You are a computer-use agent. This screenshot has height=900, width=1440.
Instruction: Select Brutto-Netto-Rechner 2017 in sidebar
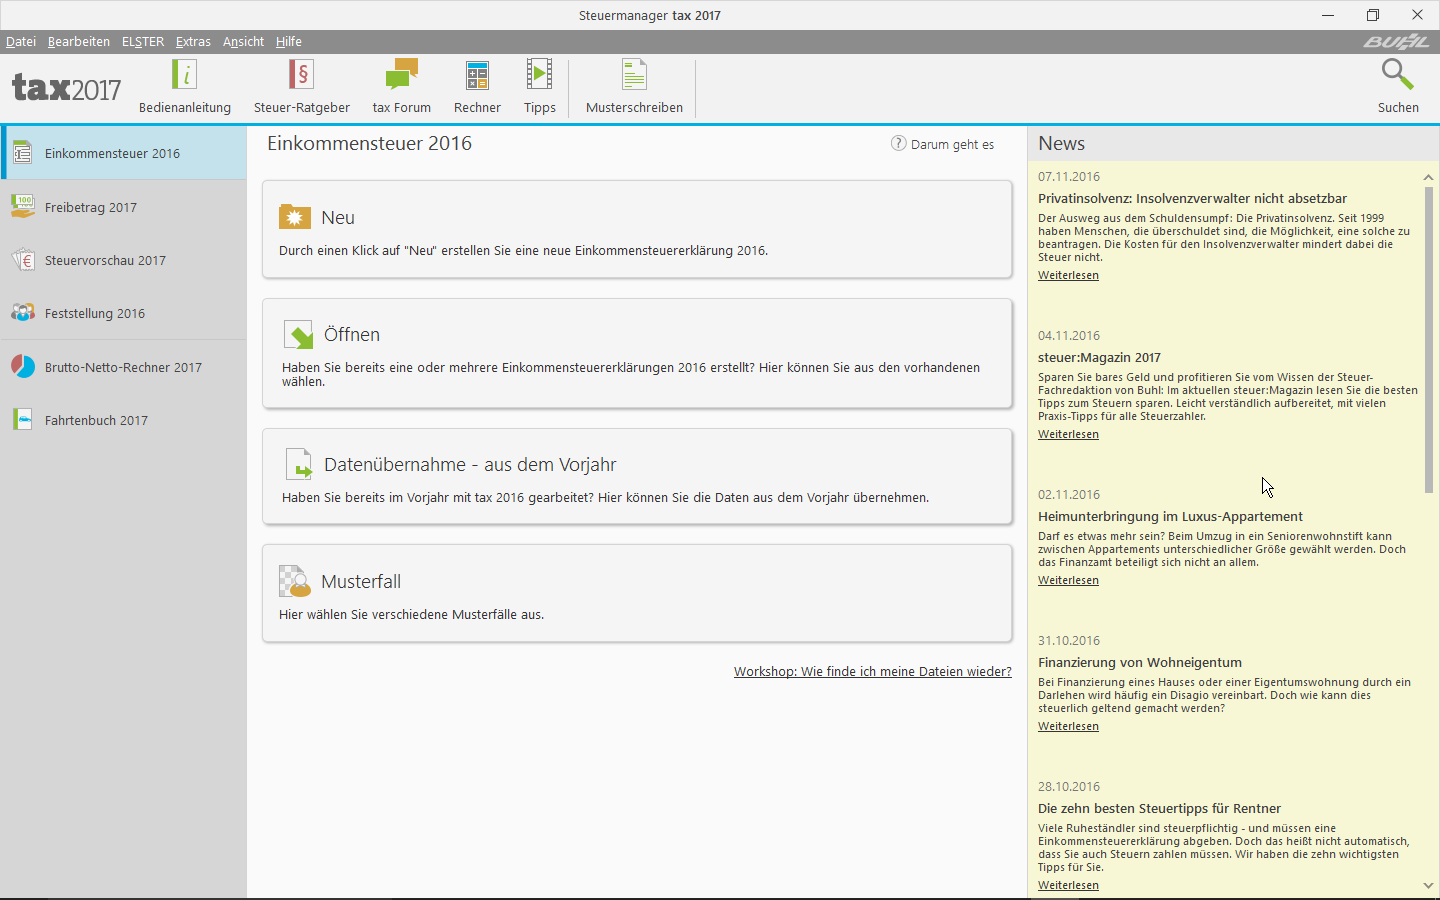click(123, 367)
